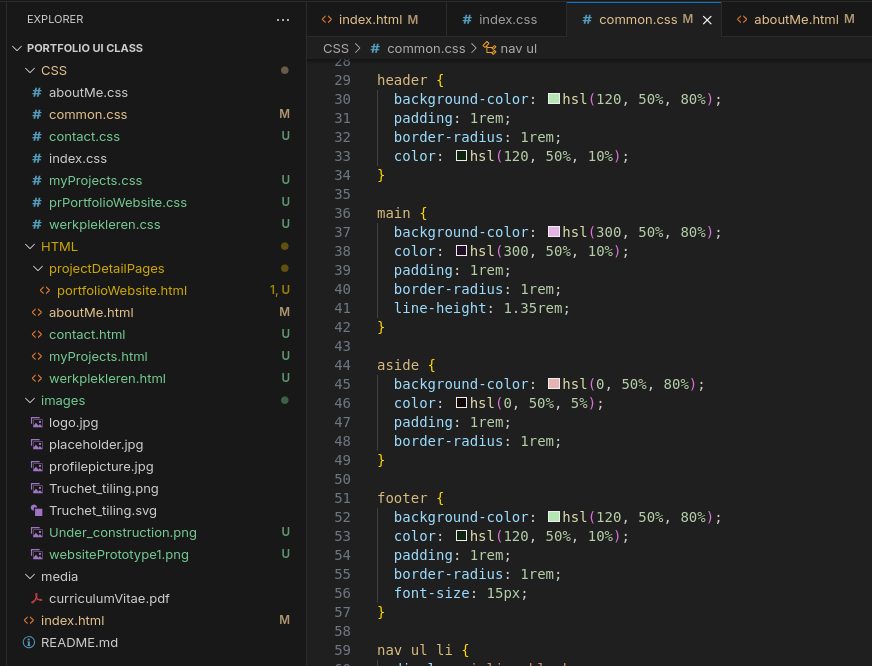Click the SVG file icon for Truchet_tiling.svg

[x=37, y=510]
